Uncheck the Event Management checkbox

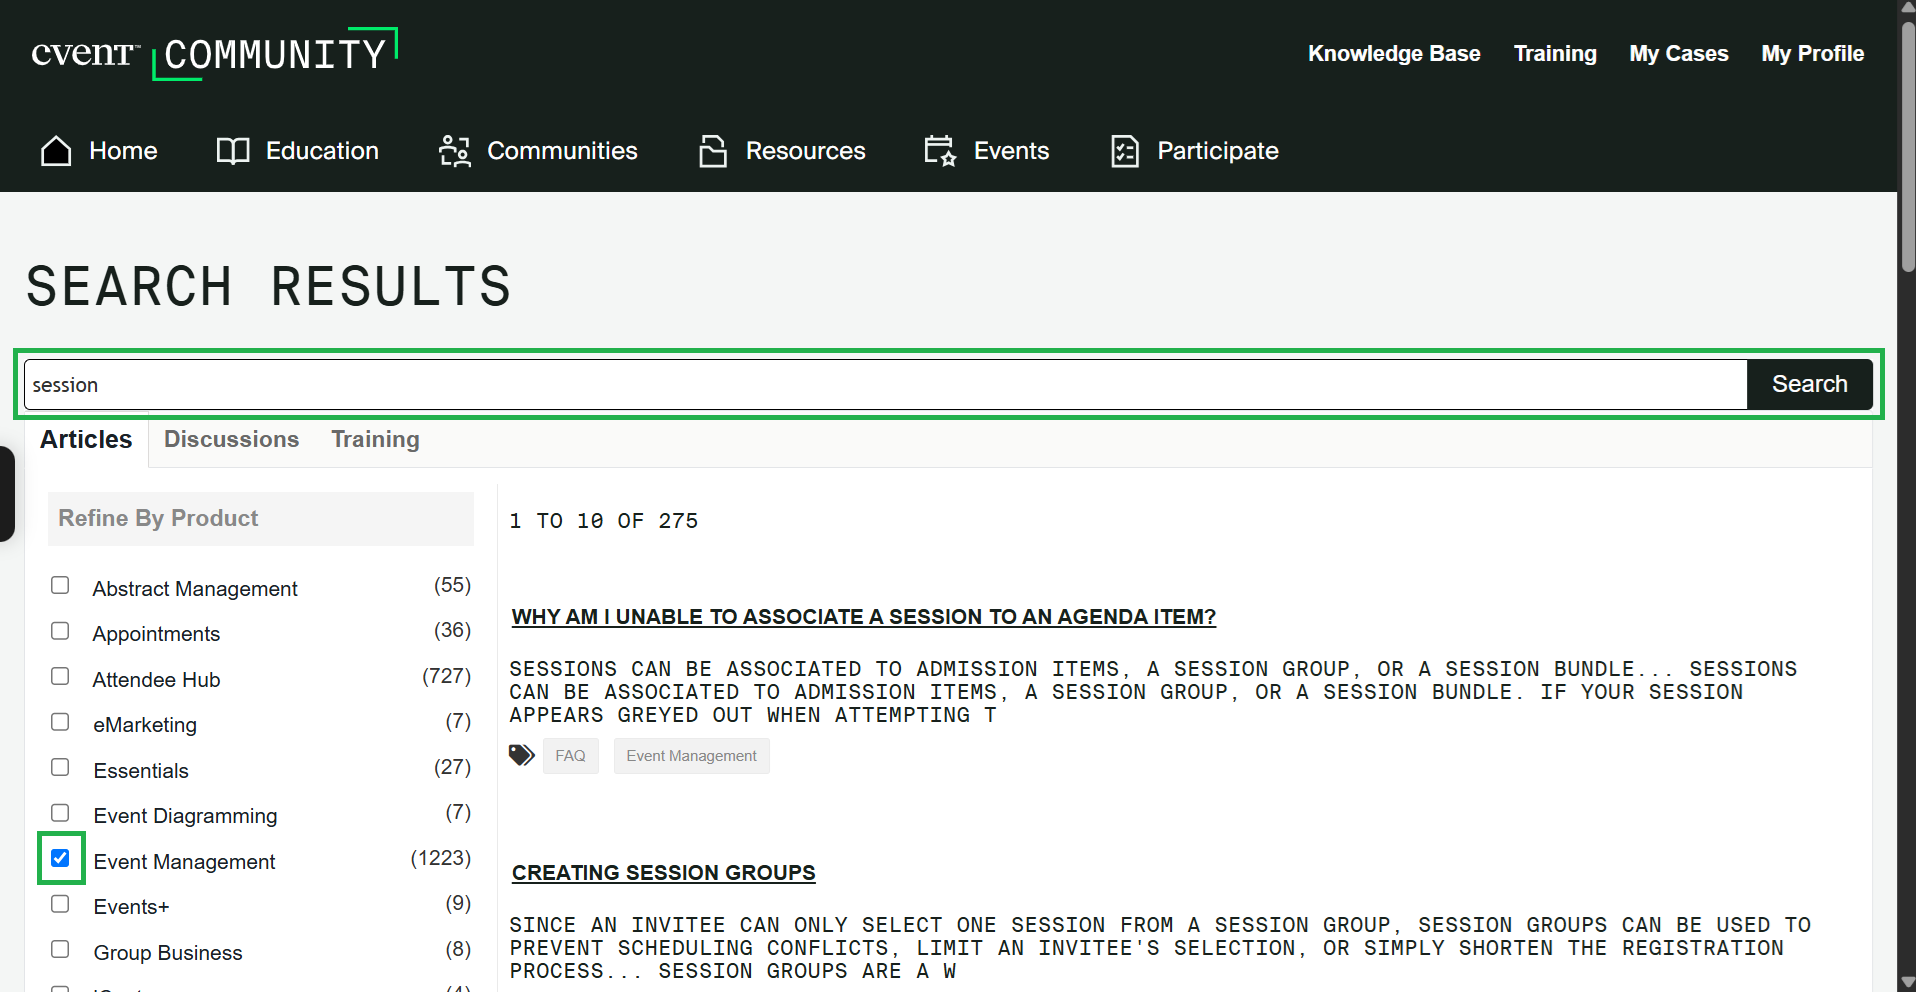click(x=60, y=858)
